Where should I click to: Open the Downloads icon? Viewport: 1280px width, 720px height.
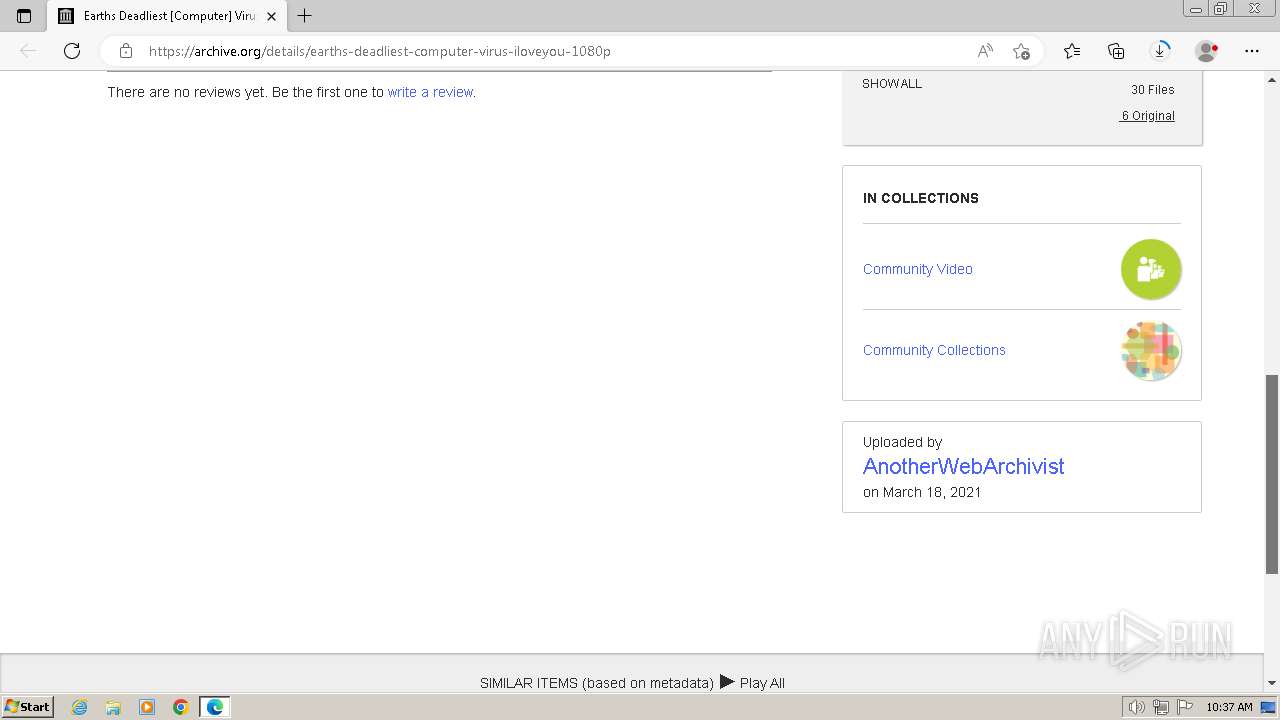1160,50
